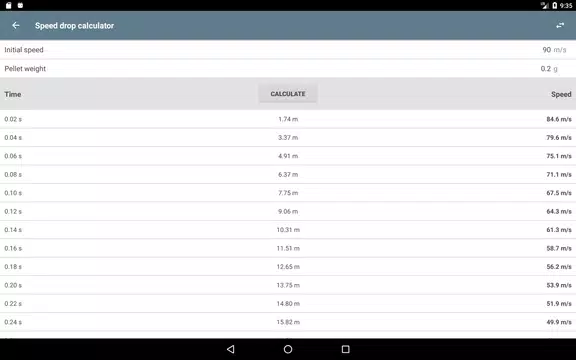
Task: Select the 84.6 m/s speed cell
Action: coord(559,119)
